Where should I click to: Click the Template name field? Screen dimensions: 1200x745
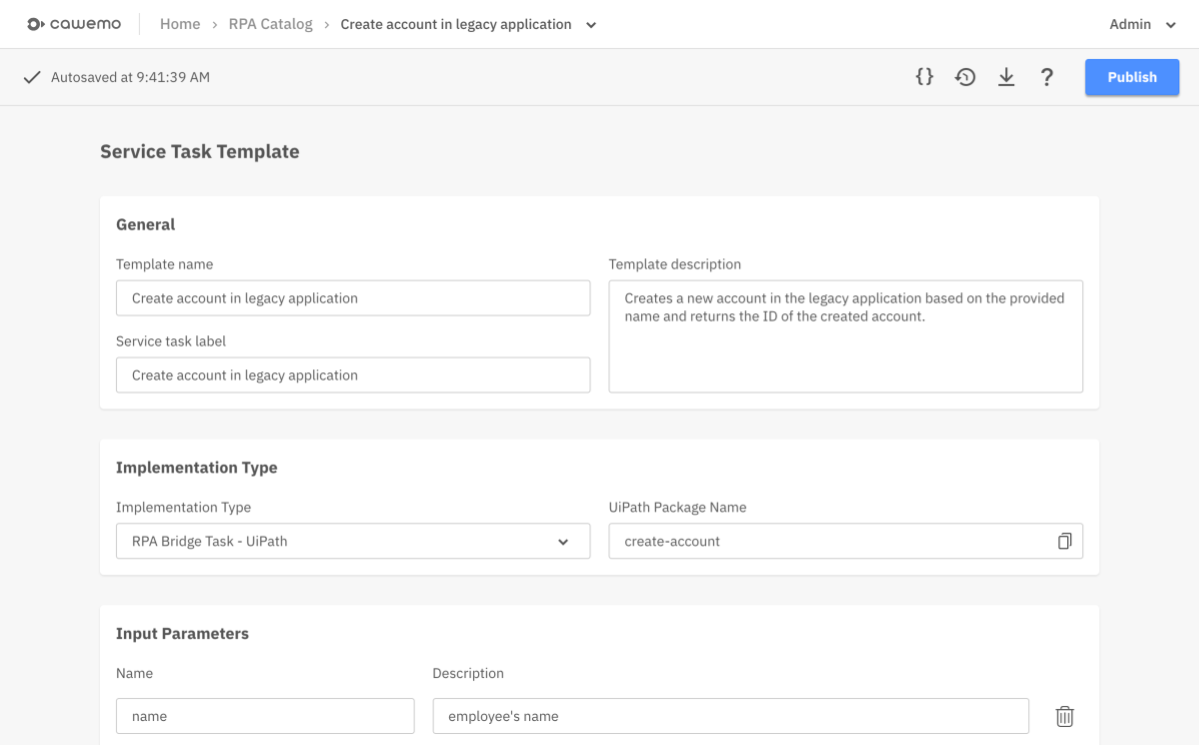[352, 298]
